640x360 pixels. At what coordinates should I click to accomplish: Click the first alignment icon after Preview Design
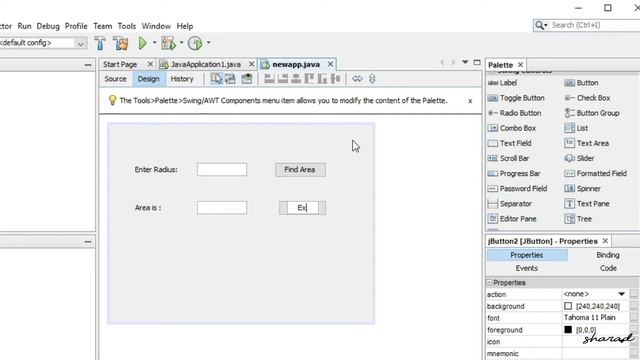click(269, 79)
